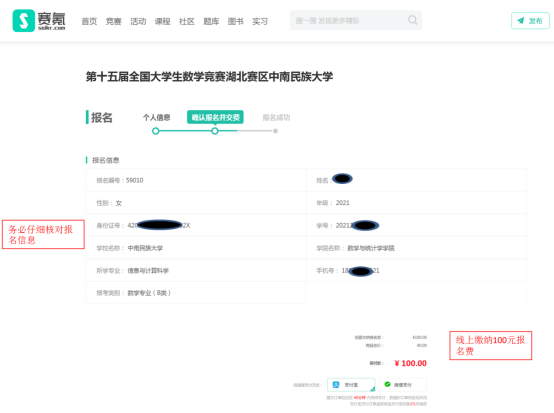
Task: Open the 课程 navigation item
Action: 162,21
